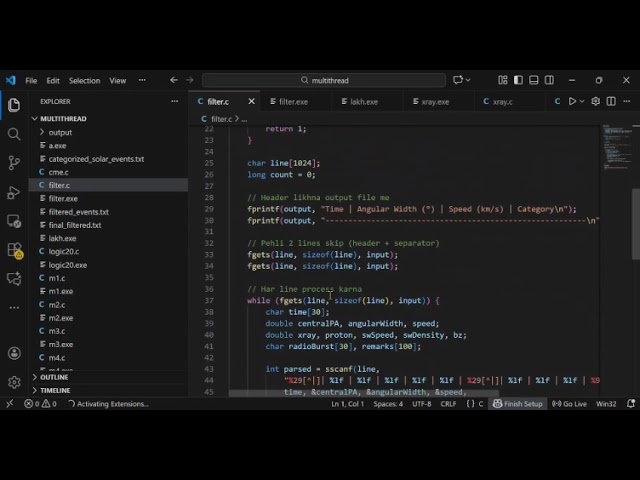Open the editor More Actions ellipsis

[627, 101]
